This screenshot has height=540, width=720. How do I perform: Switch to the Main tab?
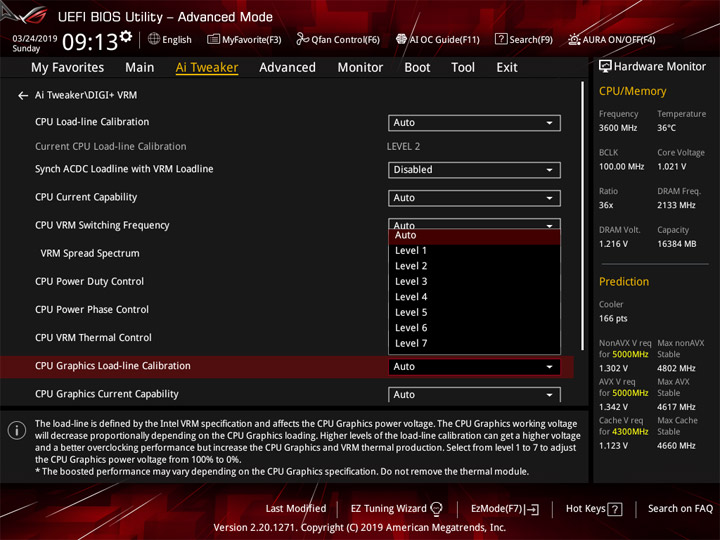[140, 68]
